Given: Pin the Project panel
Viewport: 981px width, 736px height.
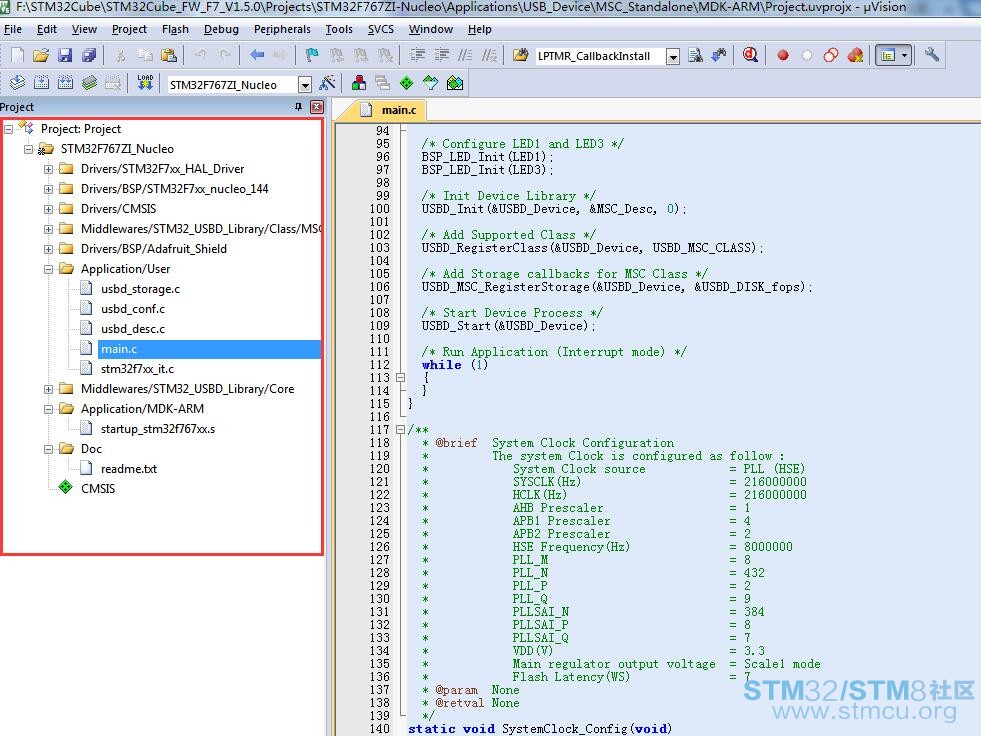Looking at the screenshot, I should coord(298,107).
